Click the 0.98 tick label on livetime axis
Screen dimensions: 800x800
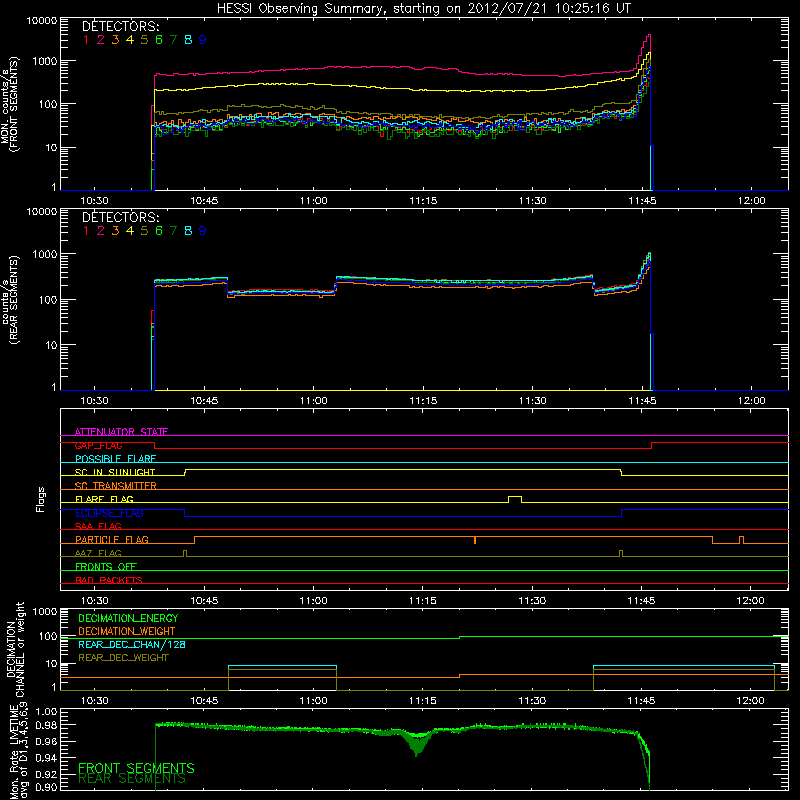click(x=46, y=725)
